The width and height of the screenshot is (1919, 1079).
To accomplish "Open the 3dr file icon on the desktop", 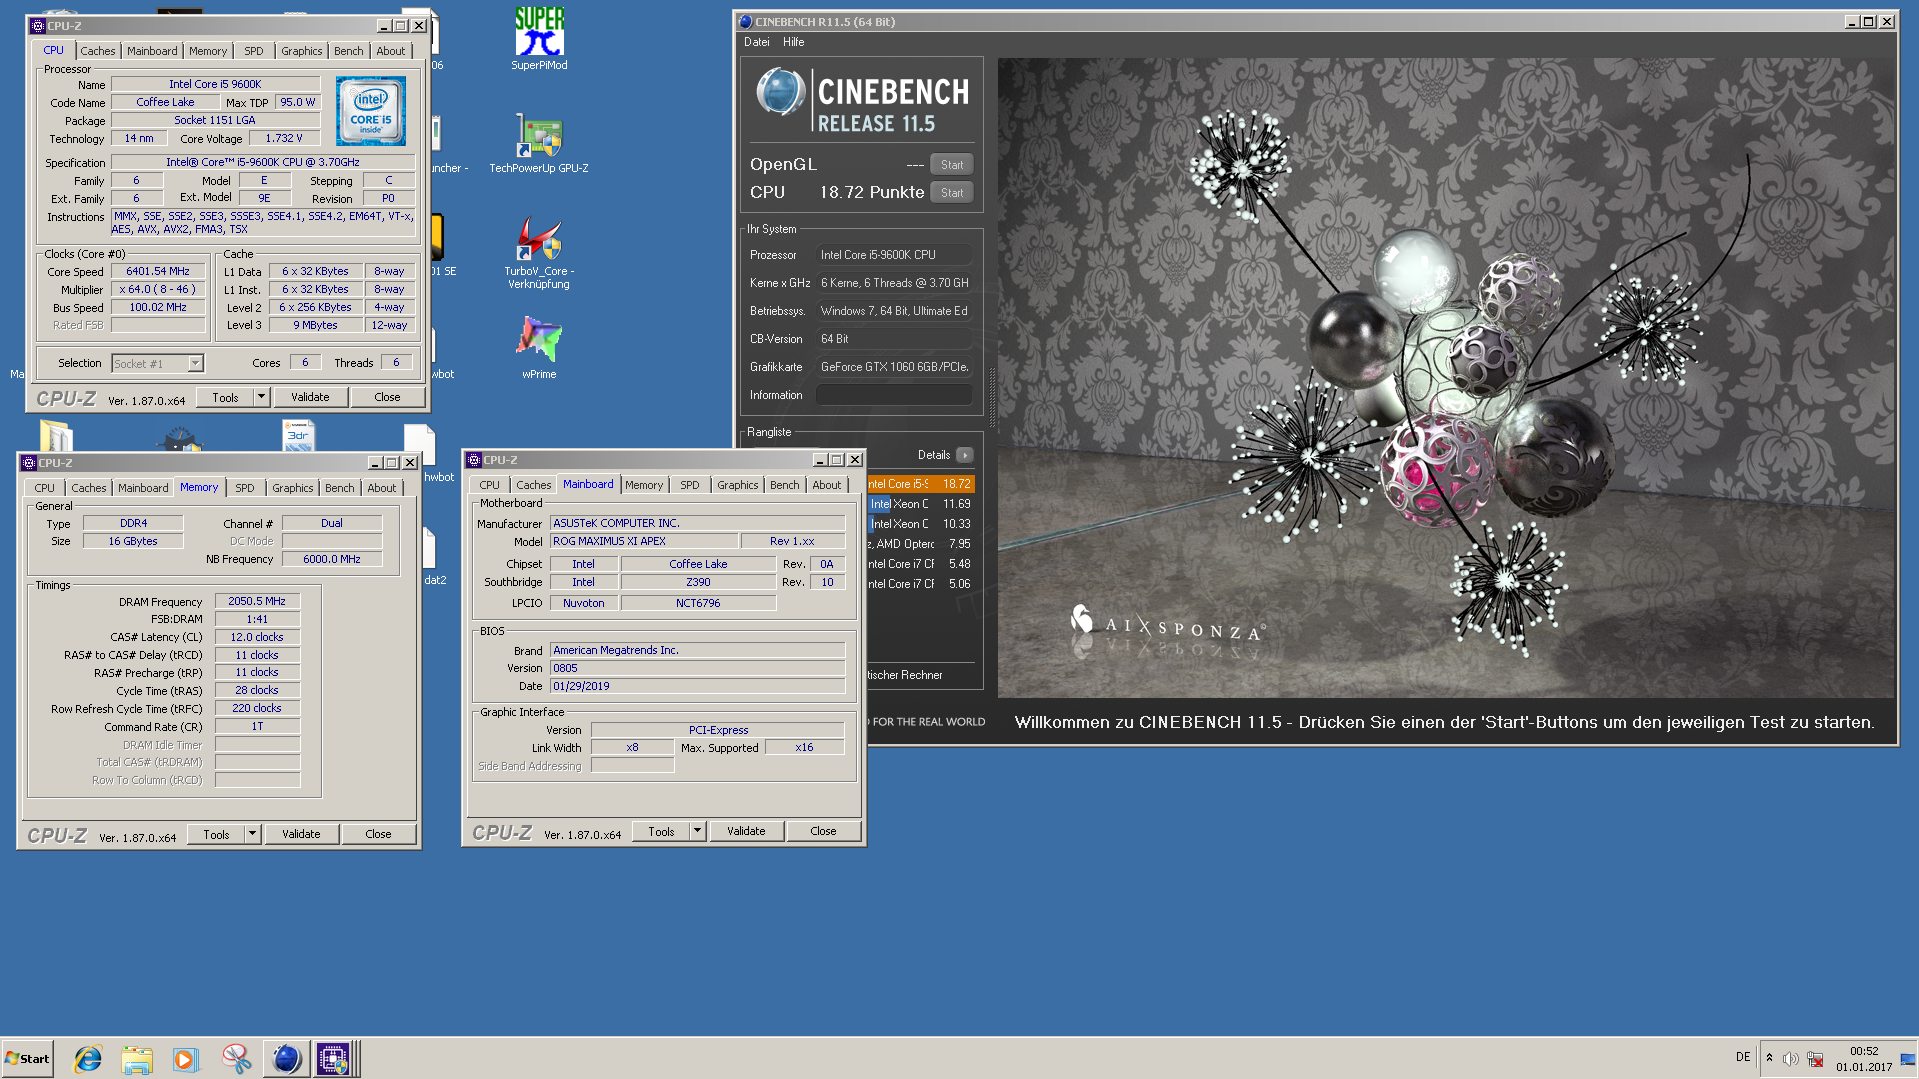I will (x=298, y=436).
